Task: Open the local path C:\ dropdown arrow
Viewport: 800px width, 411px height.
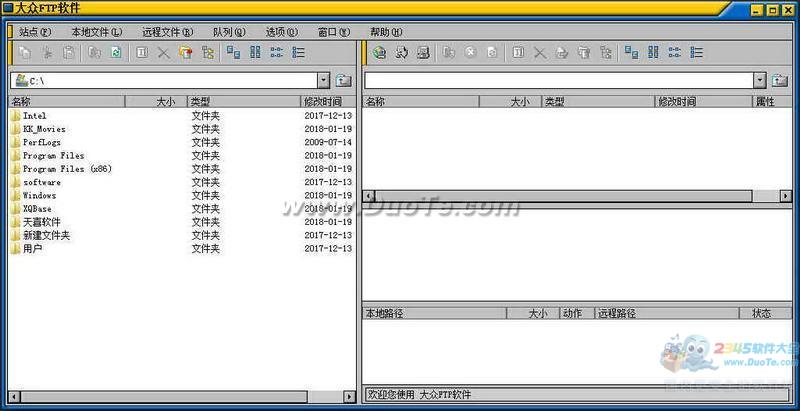Action: [323, 81]
